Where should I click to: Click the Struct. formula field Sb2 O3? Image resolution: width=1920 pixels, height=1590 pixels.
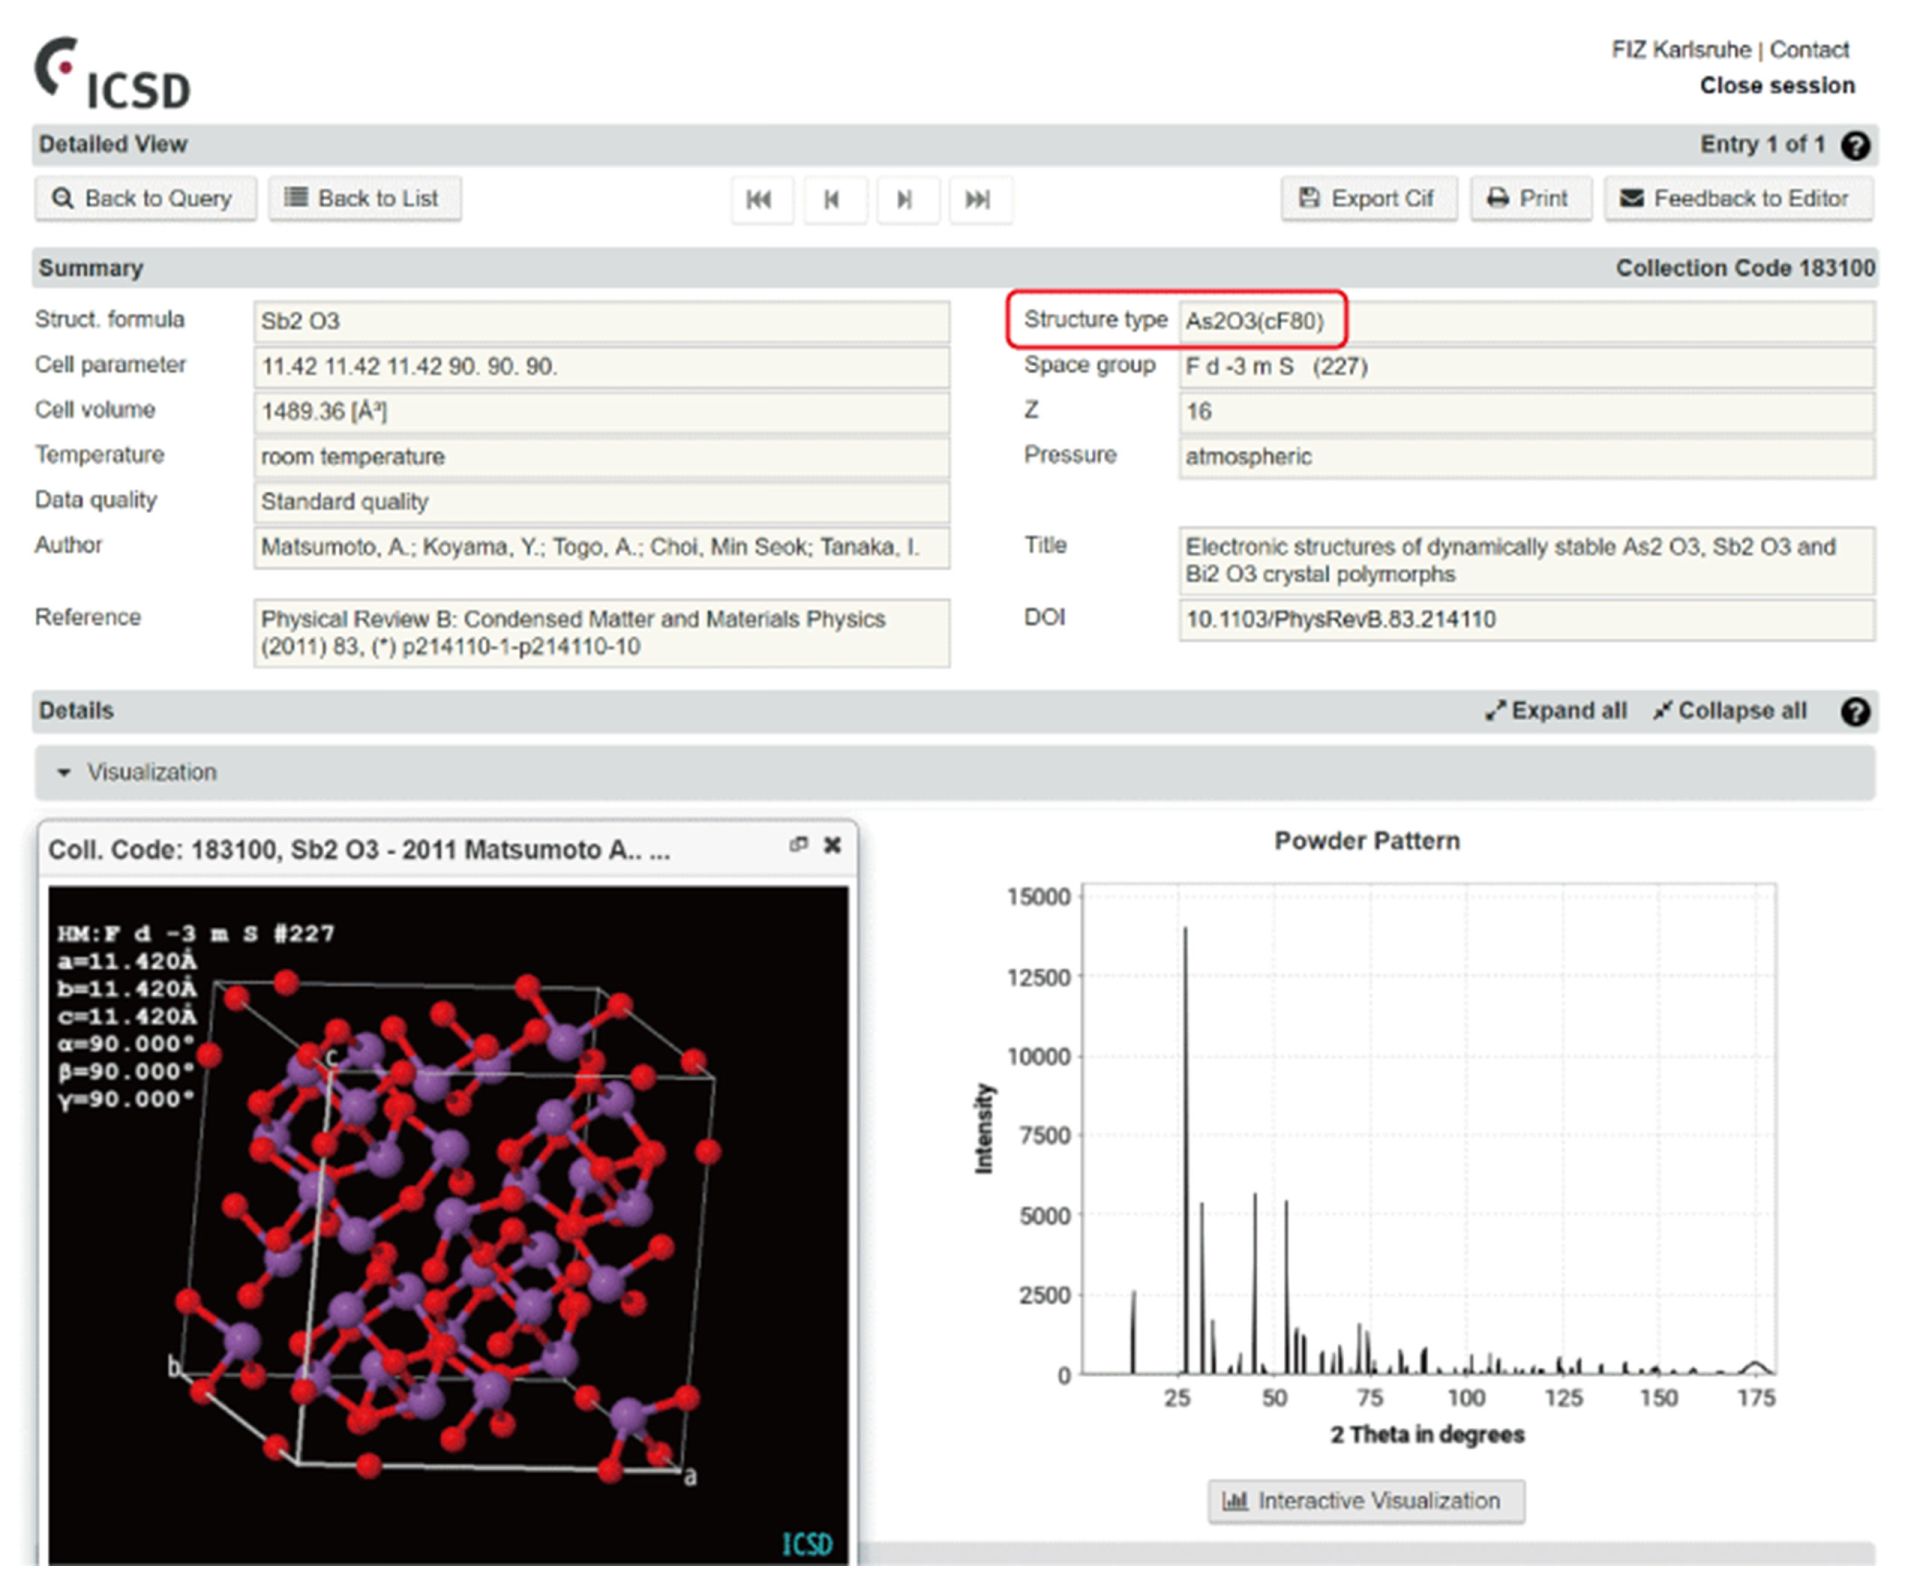click(602, 321)
